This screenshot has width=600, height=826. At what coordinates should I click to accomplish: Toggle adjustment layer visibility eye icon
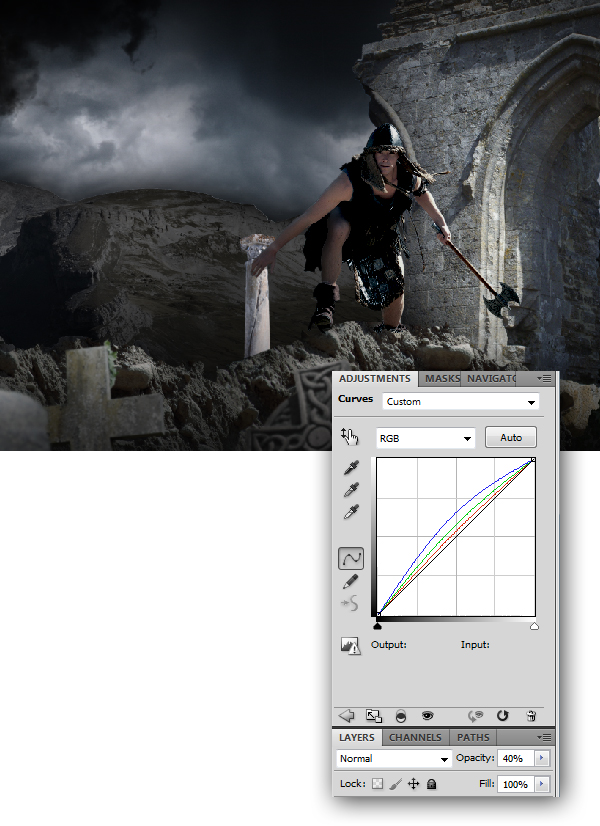[x=427, y=715]
